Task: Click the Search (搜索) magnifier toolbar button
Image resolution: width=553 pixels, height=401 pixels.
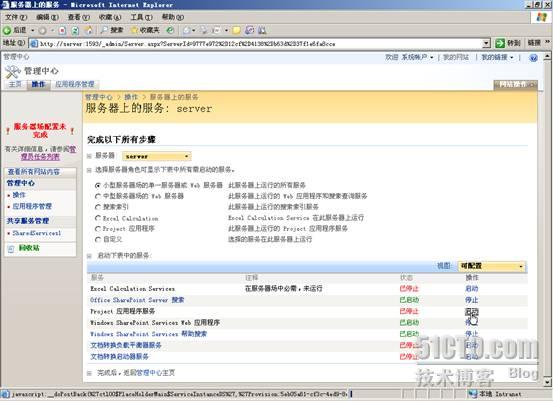Action: click(x=111, y=30)
